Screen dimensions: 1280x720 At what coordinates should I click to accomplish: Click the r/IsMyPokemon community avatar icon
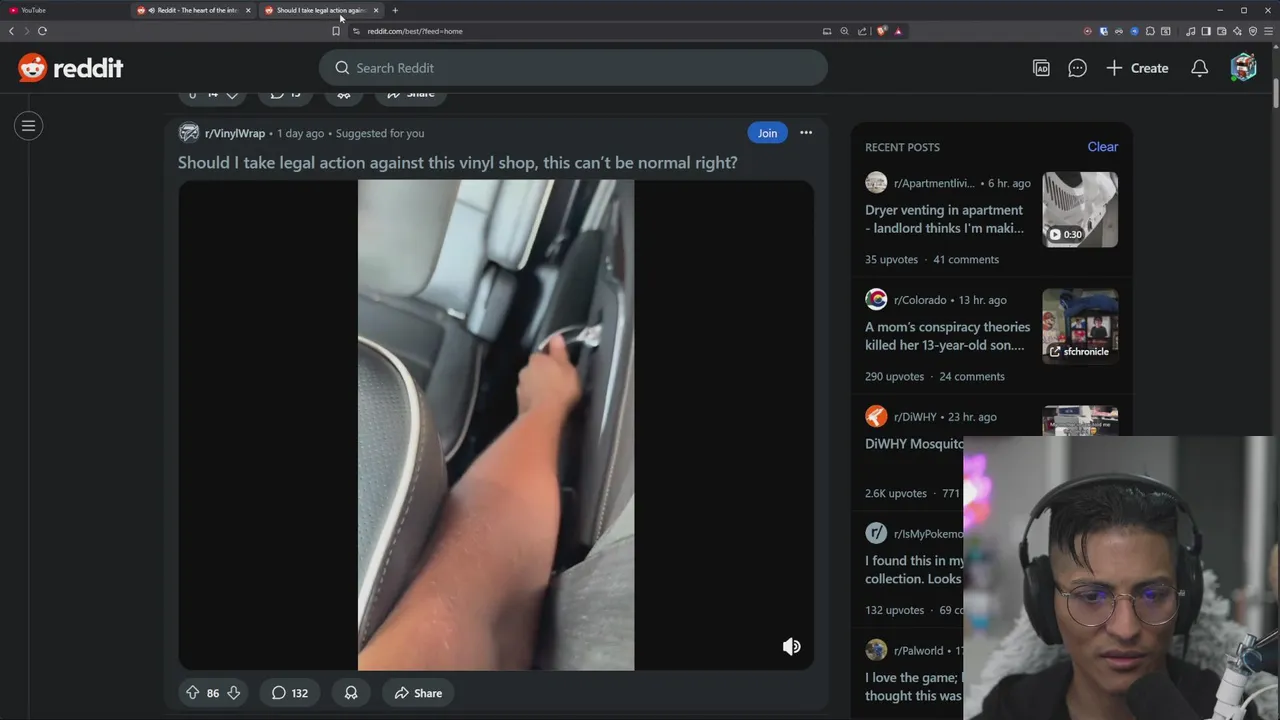pos(876,534)
